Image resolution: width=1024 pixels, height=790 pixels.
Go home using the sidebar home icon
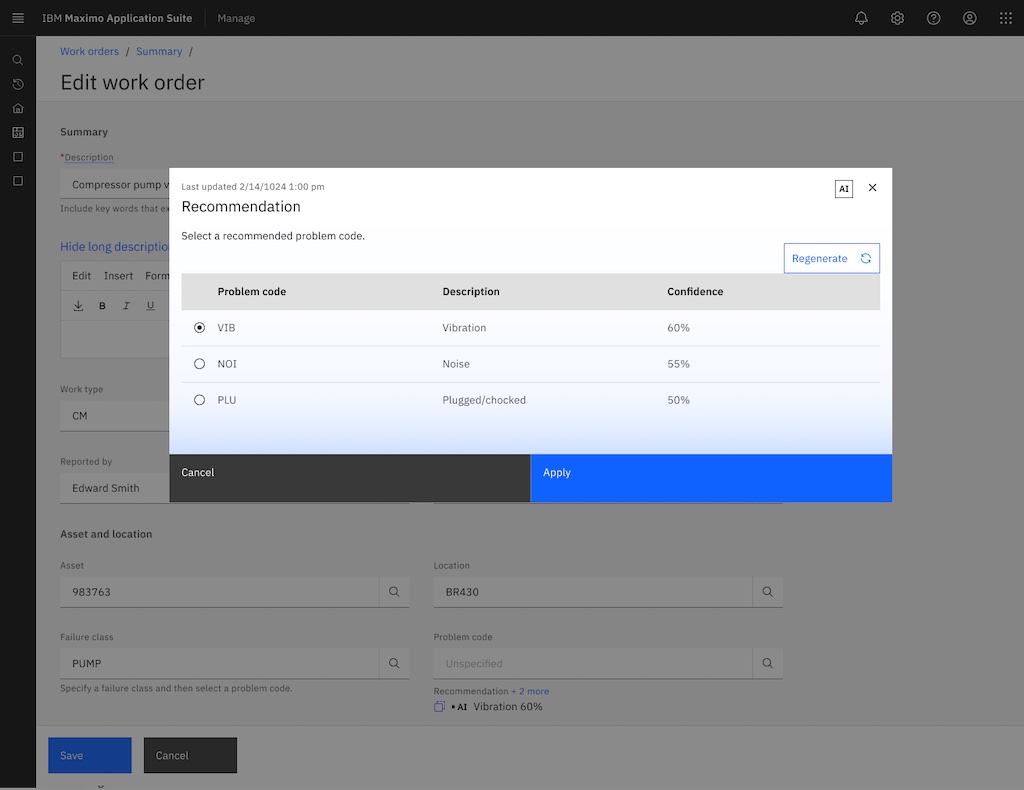(x=17, y=108)
